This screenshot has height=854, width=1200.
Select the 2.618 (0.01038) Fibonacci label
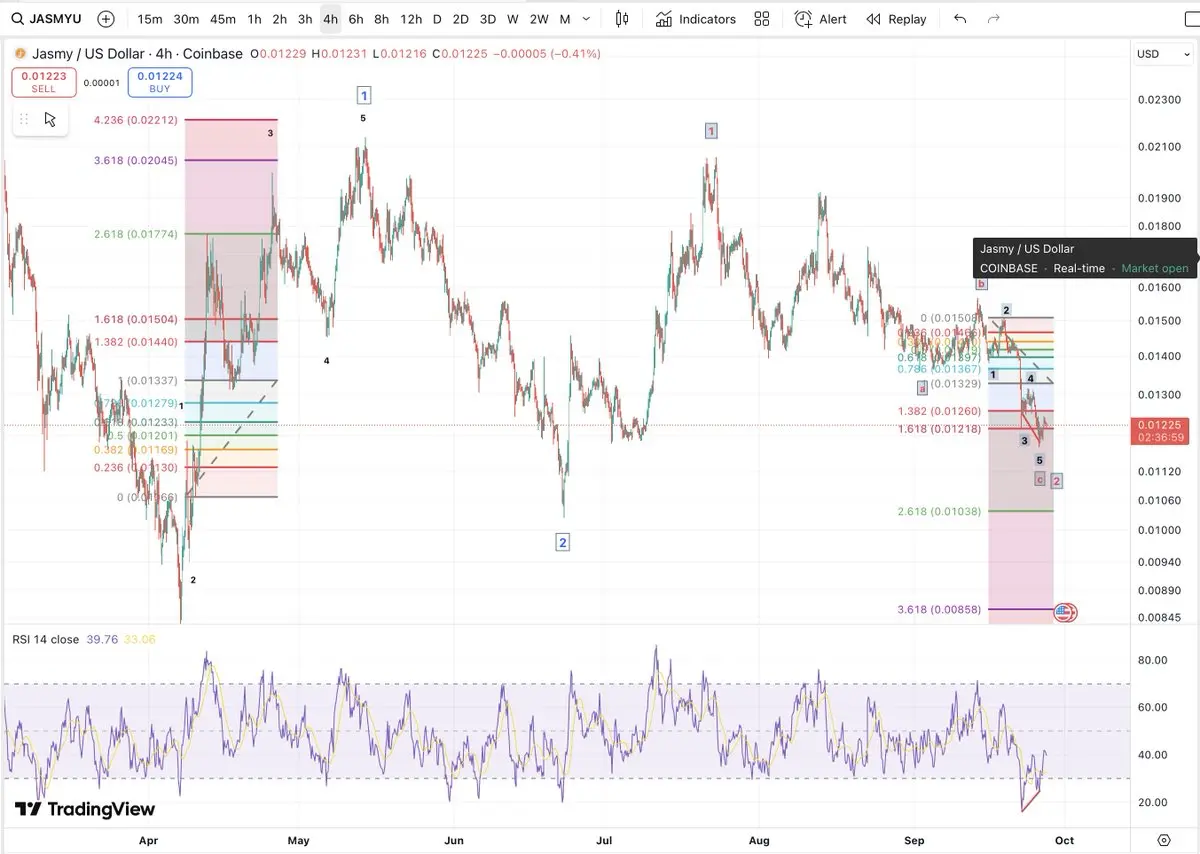(939, 511)
